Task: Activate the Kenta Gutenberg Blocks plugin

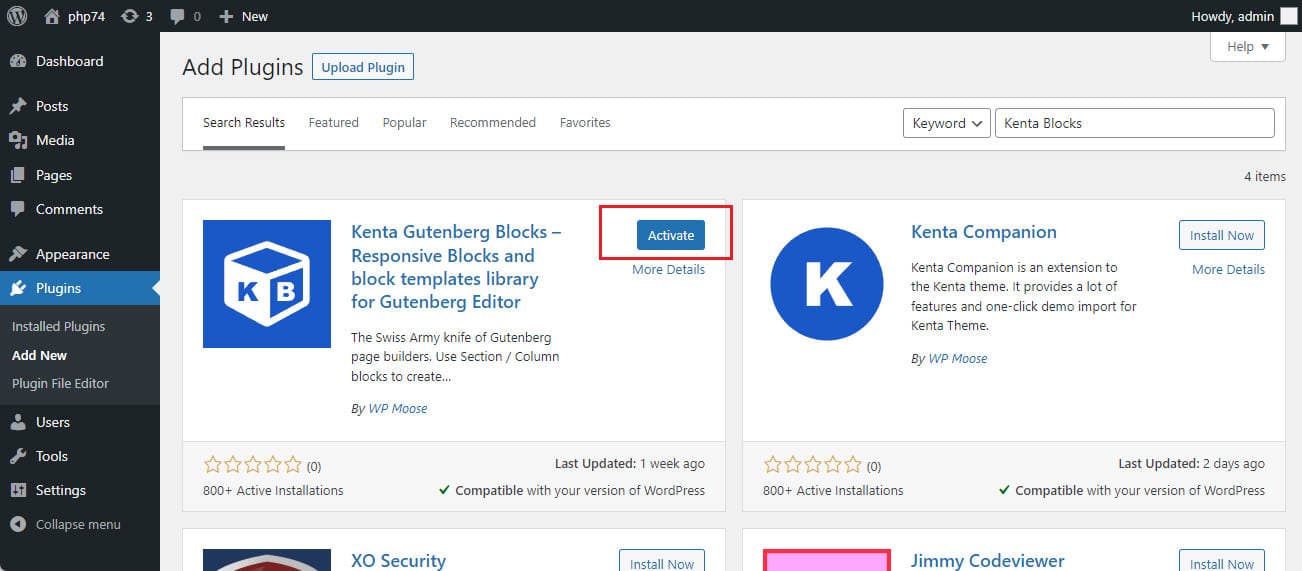Action: coord(671,235)
